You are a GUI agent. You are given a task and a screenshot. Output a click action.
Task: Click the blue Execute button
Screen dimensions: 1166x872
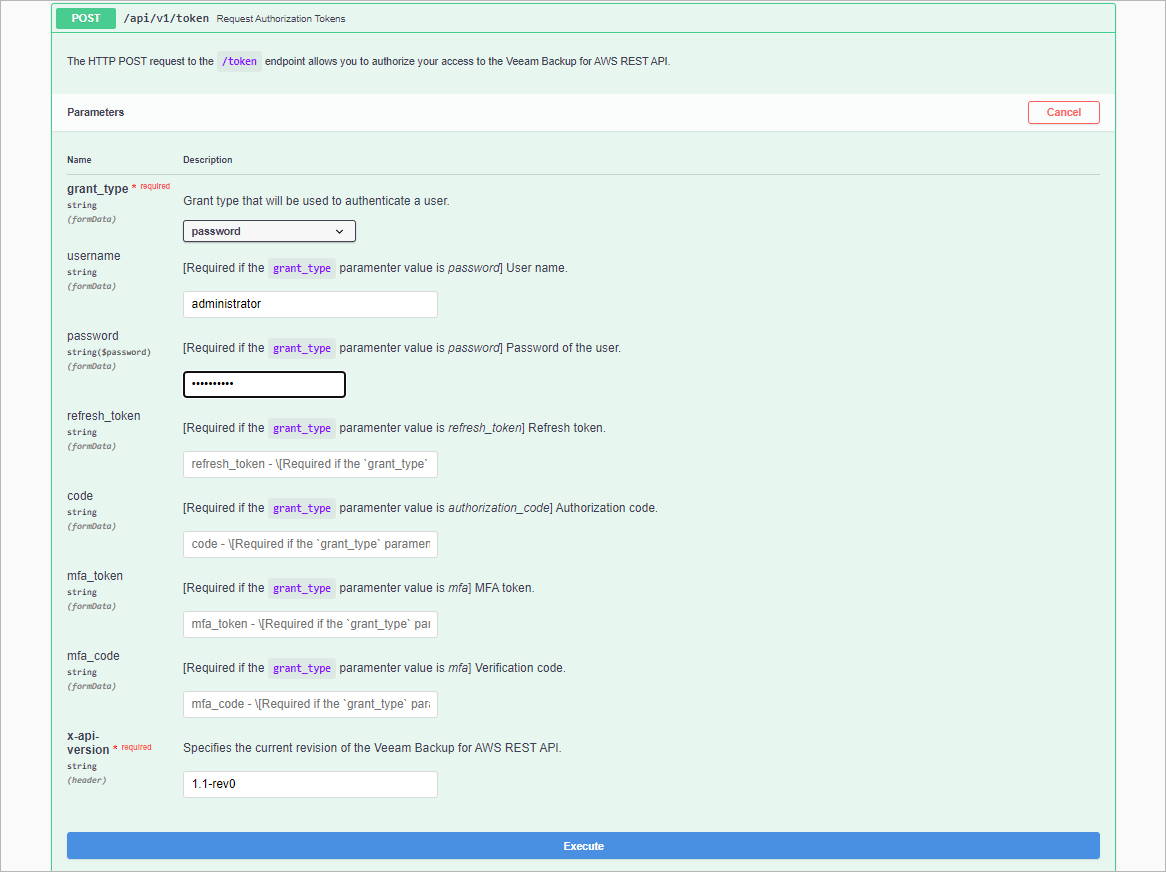pyautogui.click(x=583, y=846)
